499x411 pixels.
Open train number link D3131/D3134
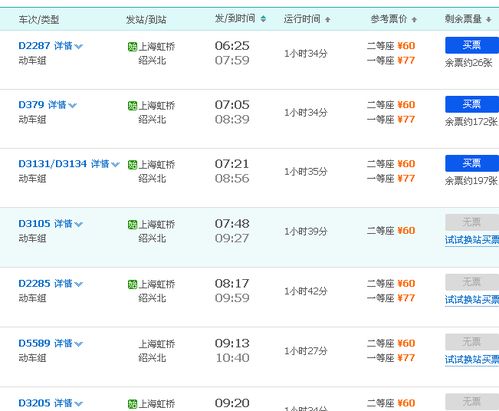(53, 164)
